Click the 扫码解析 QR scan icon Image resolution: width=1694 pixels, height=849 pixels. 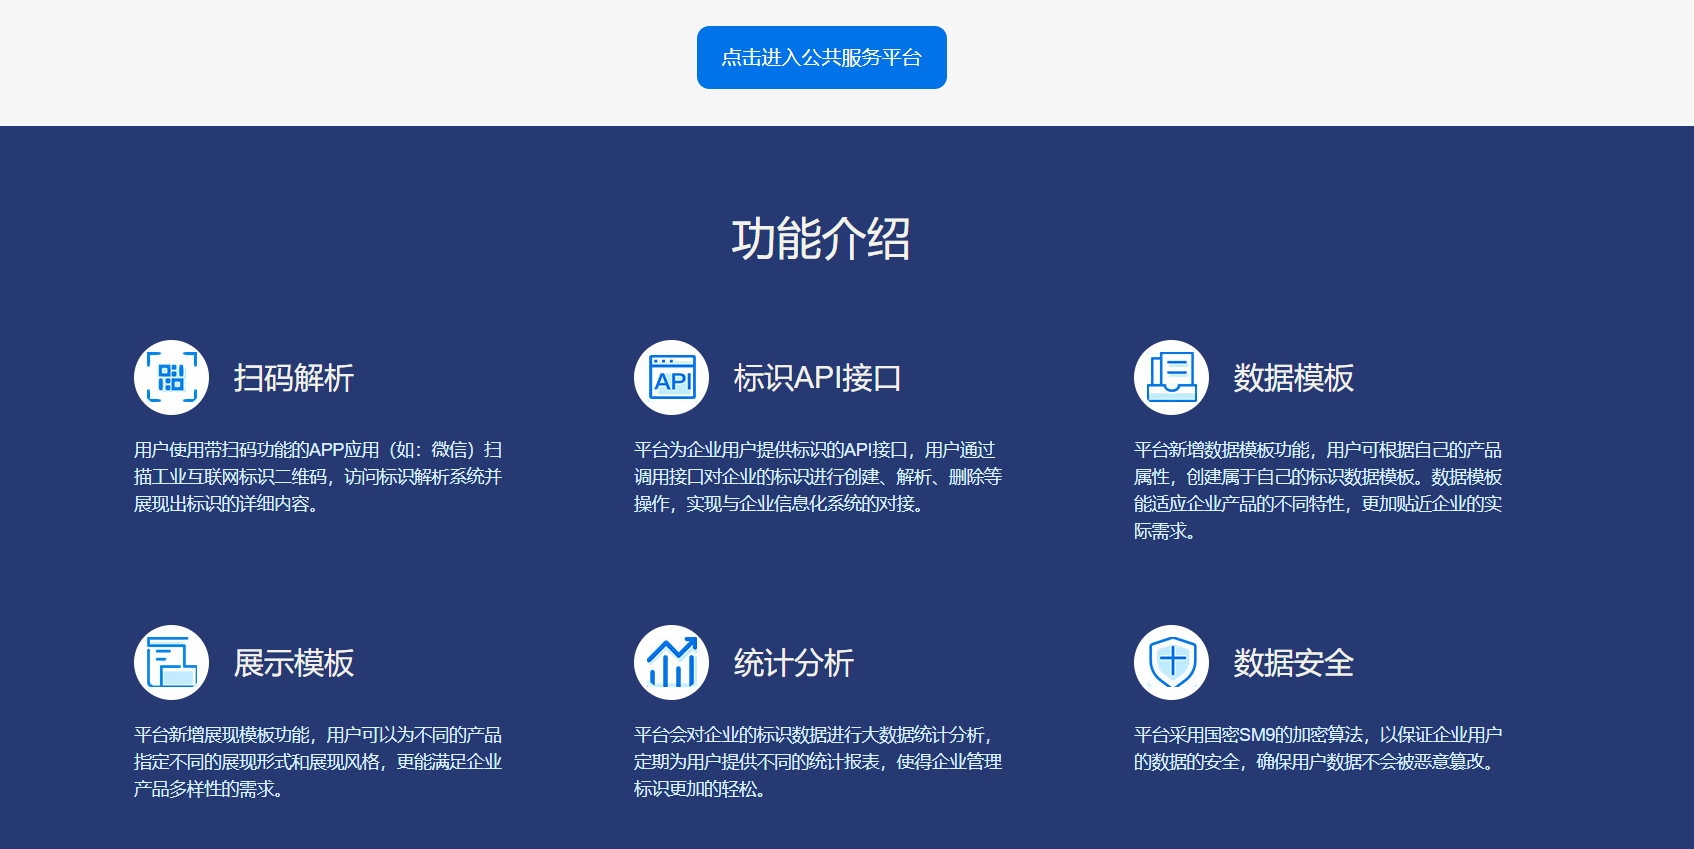tap(171, 377)
